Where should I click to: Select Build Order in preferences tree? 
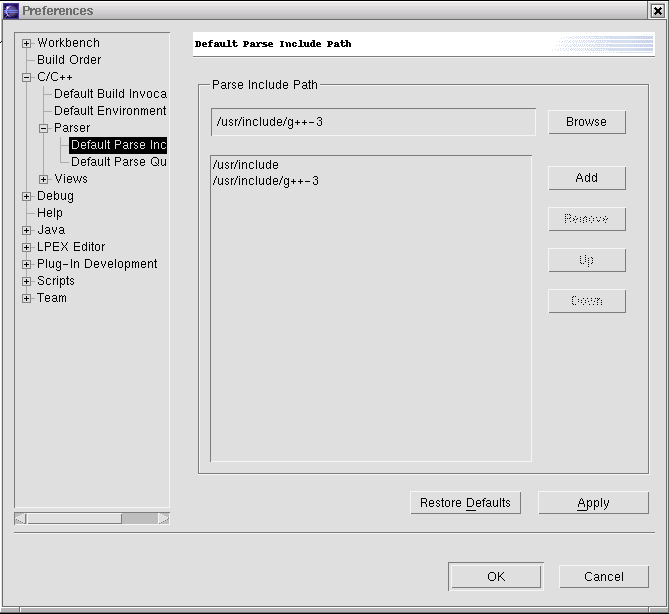pyautogui.click(x=69, y=60)
